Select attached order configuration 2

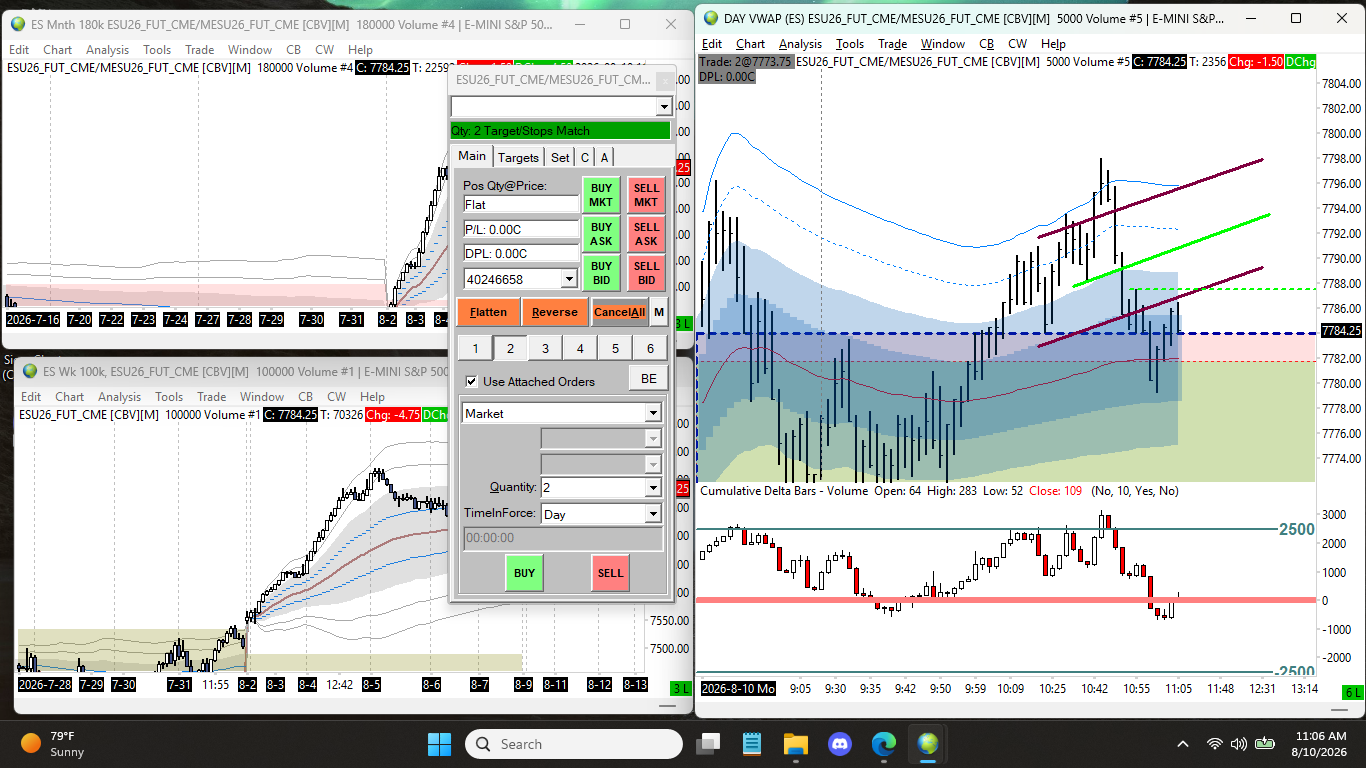click(510, 348)
